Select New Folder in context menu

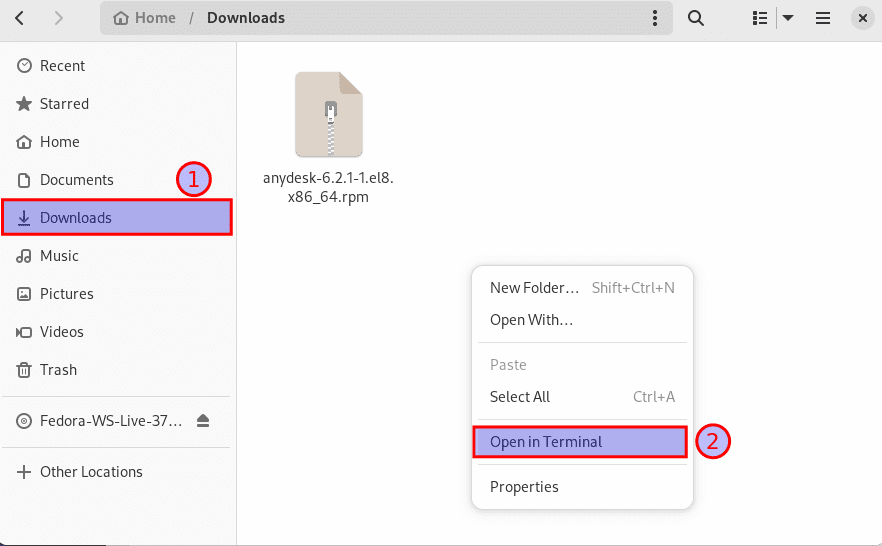coord(535,288)
